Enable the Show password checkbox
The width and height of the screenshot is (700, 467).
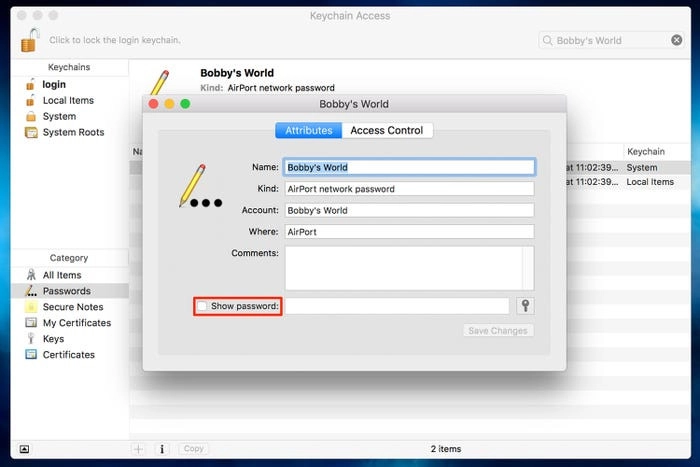[202, 306]
